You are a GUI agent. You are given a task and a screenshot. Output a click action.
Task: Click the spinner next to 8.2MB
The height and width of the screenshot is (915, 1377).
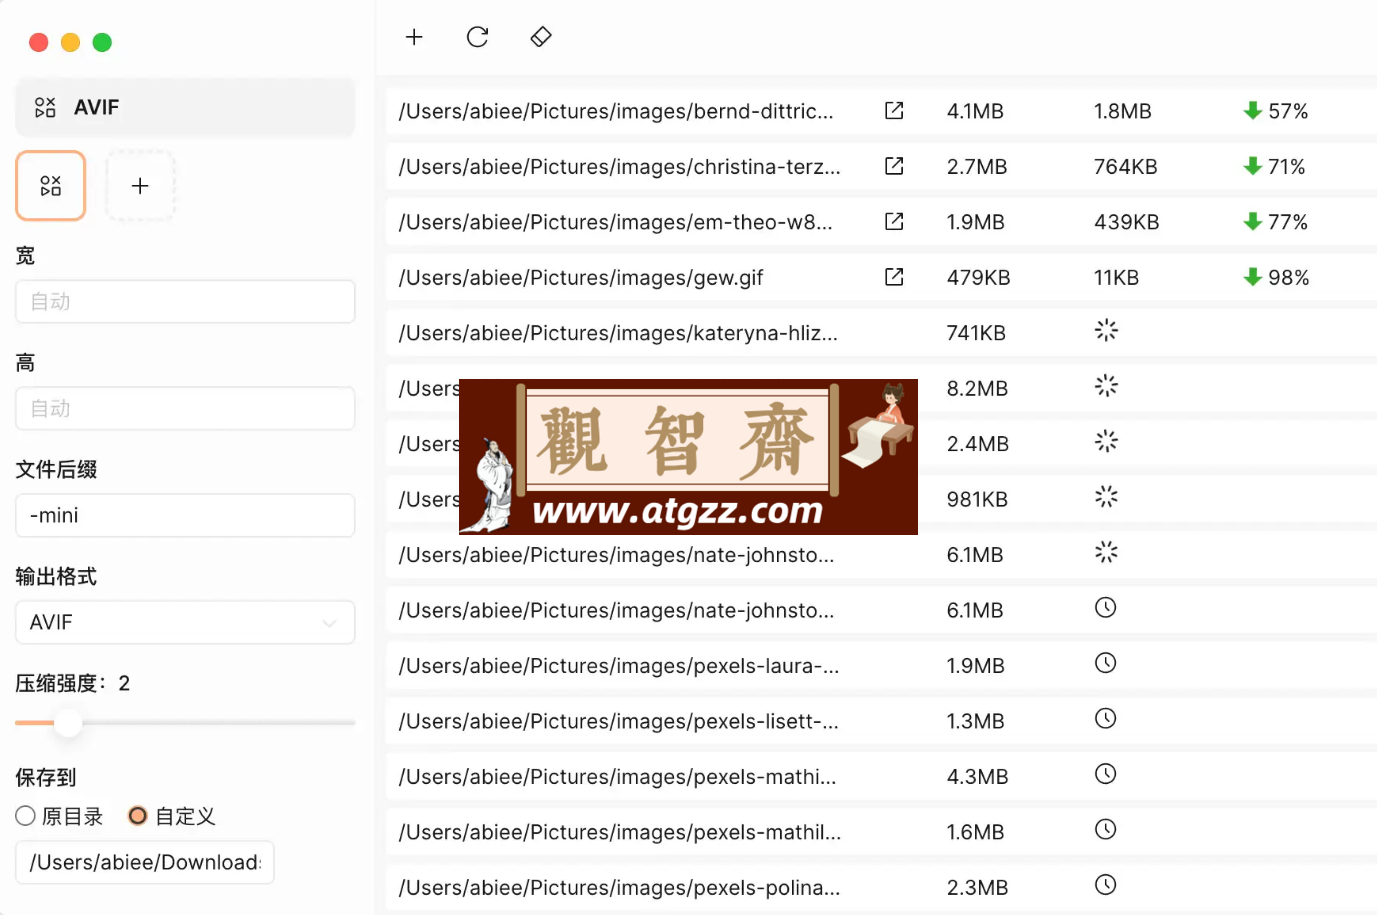click(x=1106, y=386)
